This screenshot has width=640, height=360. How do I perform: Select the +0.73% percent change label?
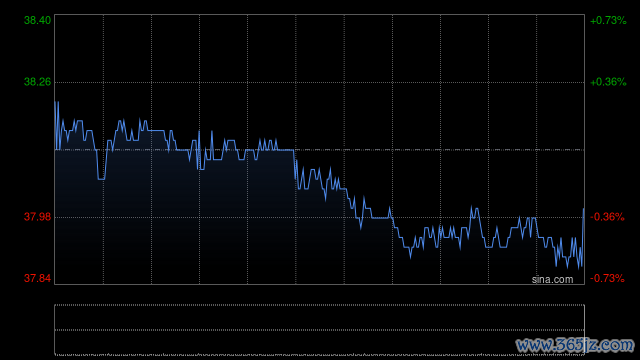[608, 20]
